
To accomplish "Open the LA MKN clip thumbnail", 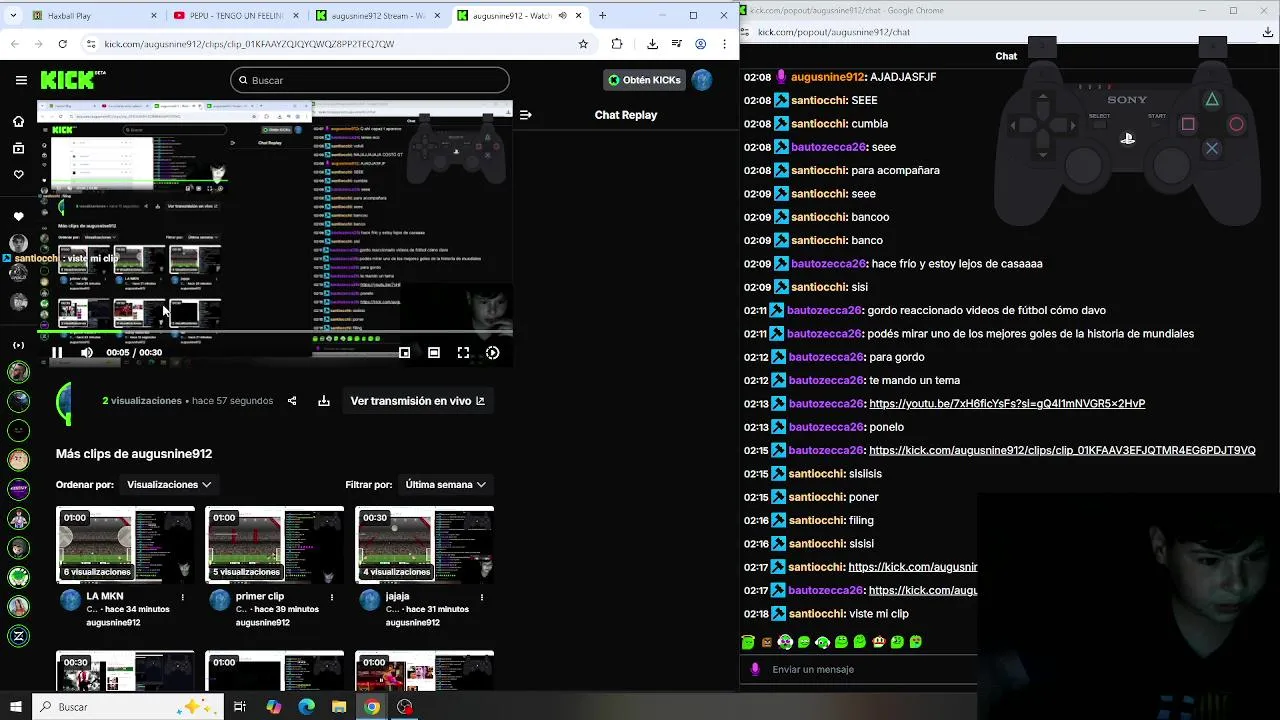I will click(125, 544).
